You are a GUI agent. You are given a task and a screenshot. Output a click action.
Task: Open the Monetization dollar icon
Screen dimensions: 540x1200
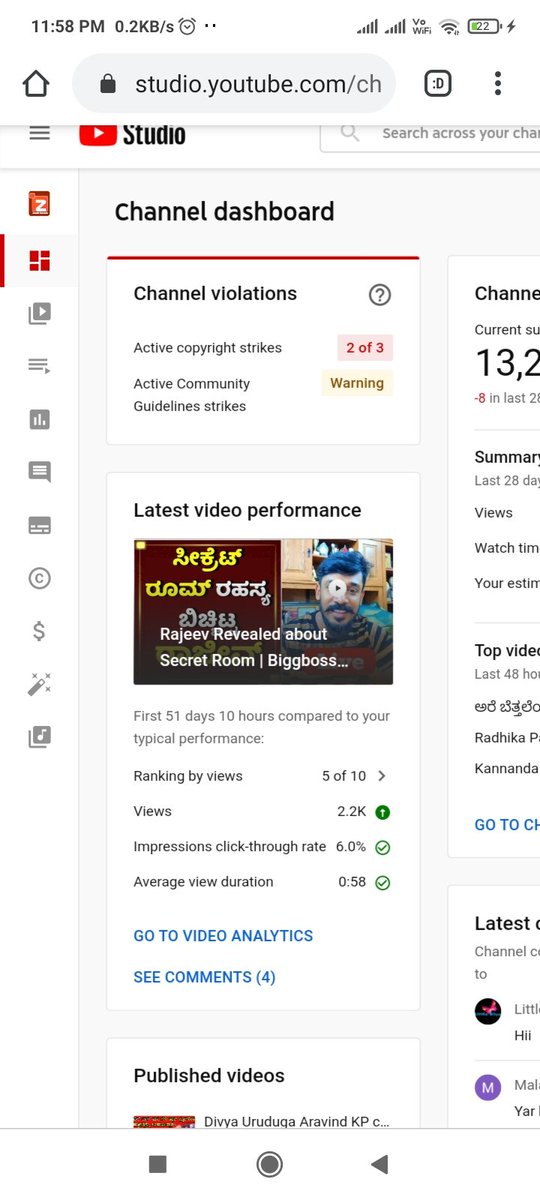[x=39, y=631]
